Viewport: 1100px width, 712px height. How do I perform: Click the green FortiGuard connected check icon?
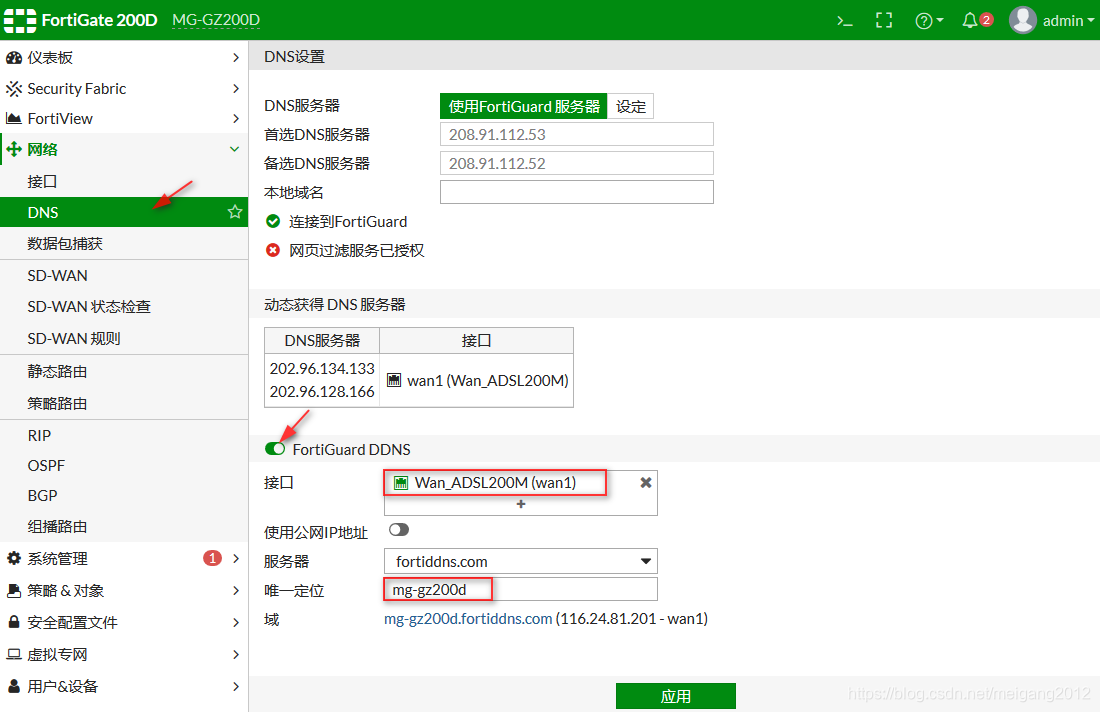pyautogui.click(x=273, y=222)
